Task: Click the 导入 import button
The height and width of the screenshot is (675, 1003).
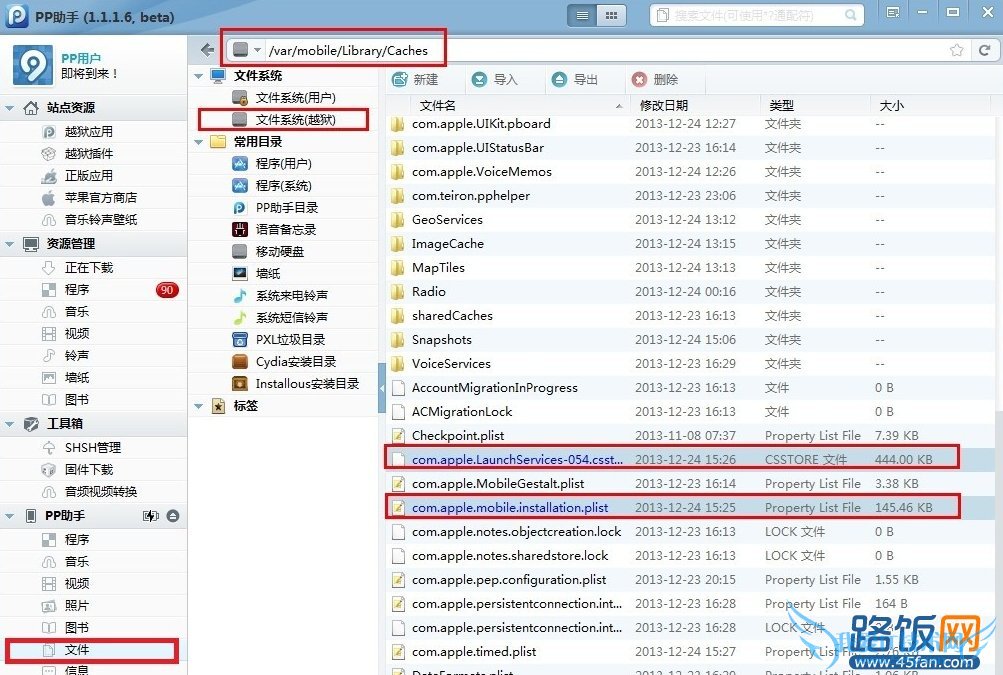Action: (494, 79)
